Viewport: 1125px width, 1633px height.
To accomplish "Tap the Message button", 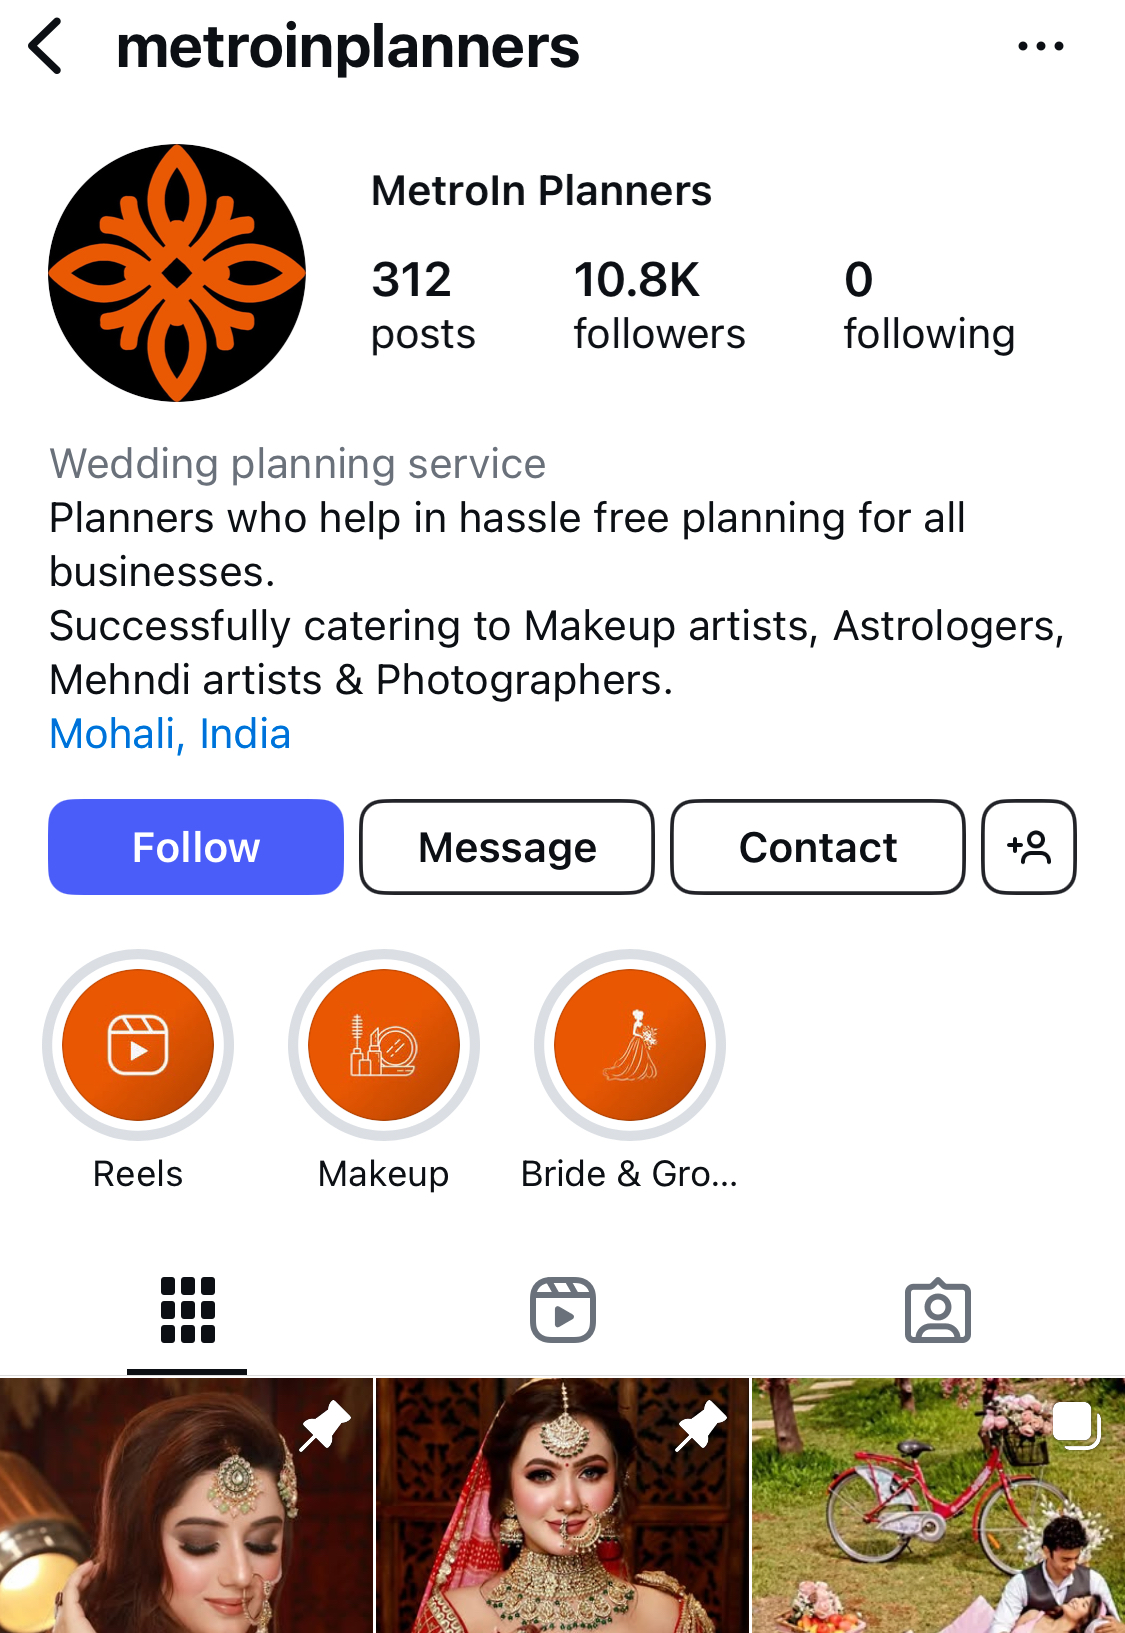I will pos(507,847).
